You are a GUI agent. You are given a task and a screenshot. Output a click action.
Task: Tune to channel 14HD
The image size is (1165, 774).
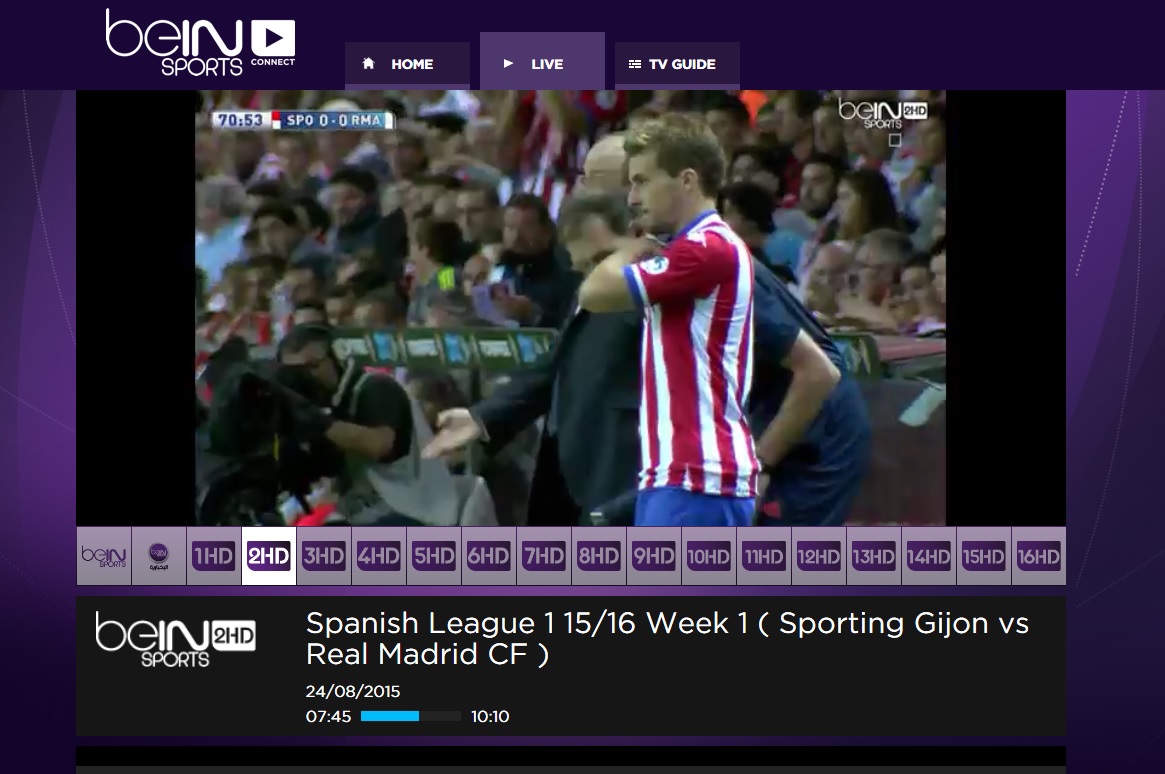coord(929,556)
